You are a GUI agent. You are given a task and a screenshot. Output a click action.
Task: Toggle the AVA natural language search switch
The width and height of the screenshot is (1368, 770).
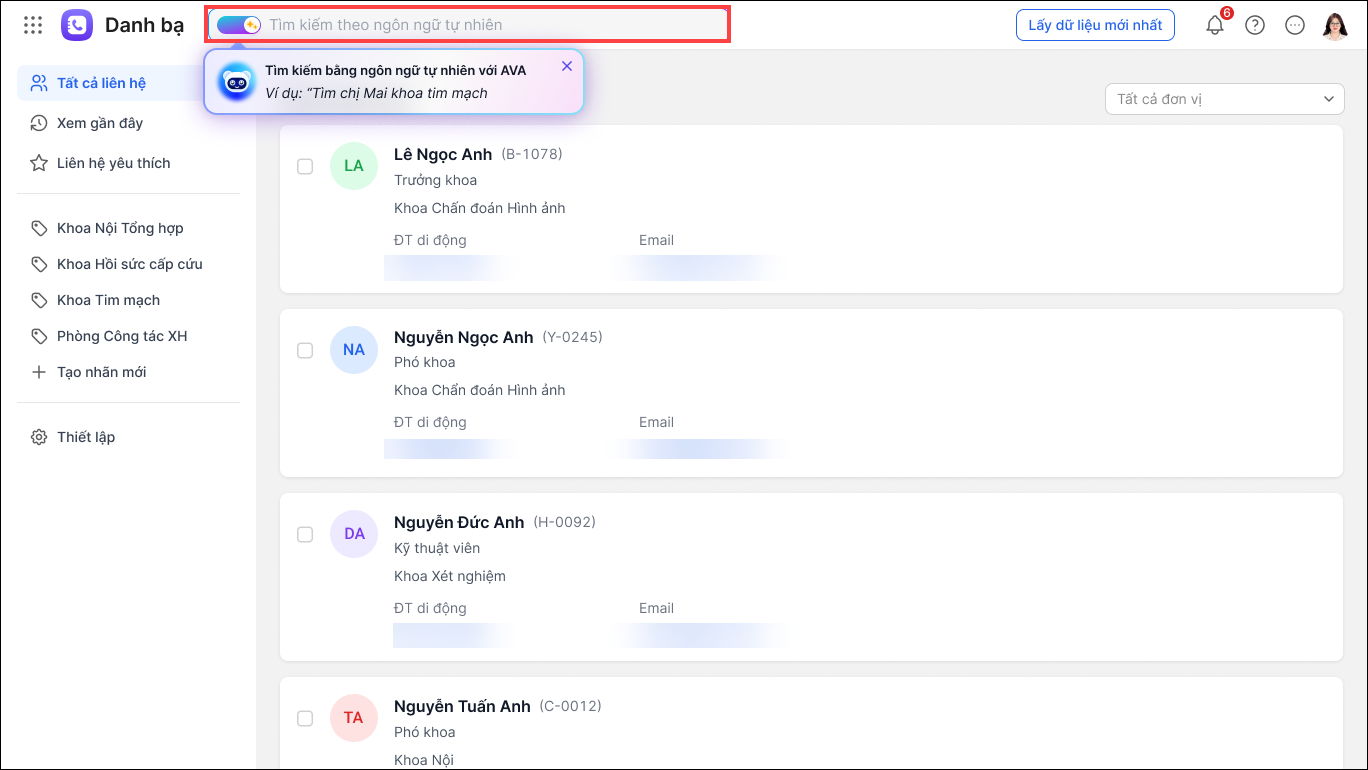coord(238,25)
